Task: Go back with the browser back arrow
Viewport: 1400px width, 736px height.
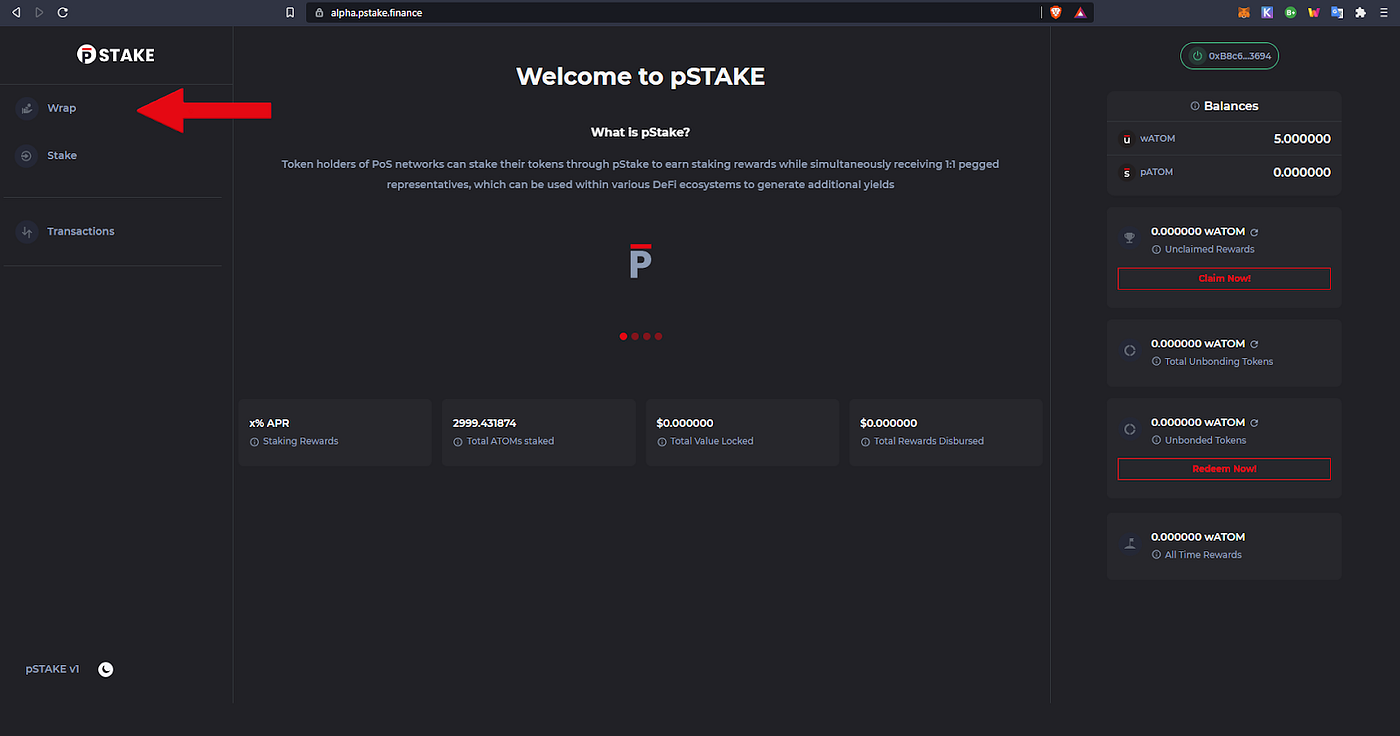Action: [x=15, y=12]
